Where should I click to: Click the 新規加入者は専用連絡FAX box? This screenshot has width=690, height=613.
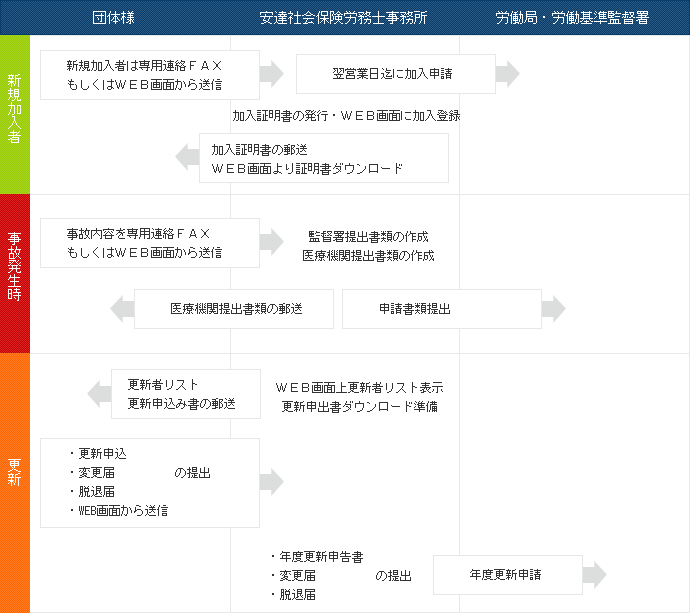coord(150,75)
